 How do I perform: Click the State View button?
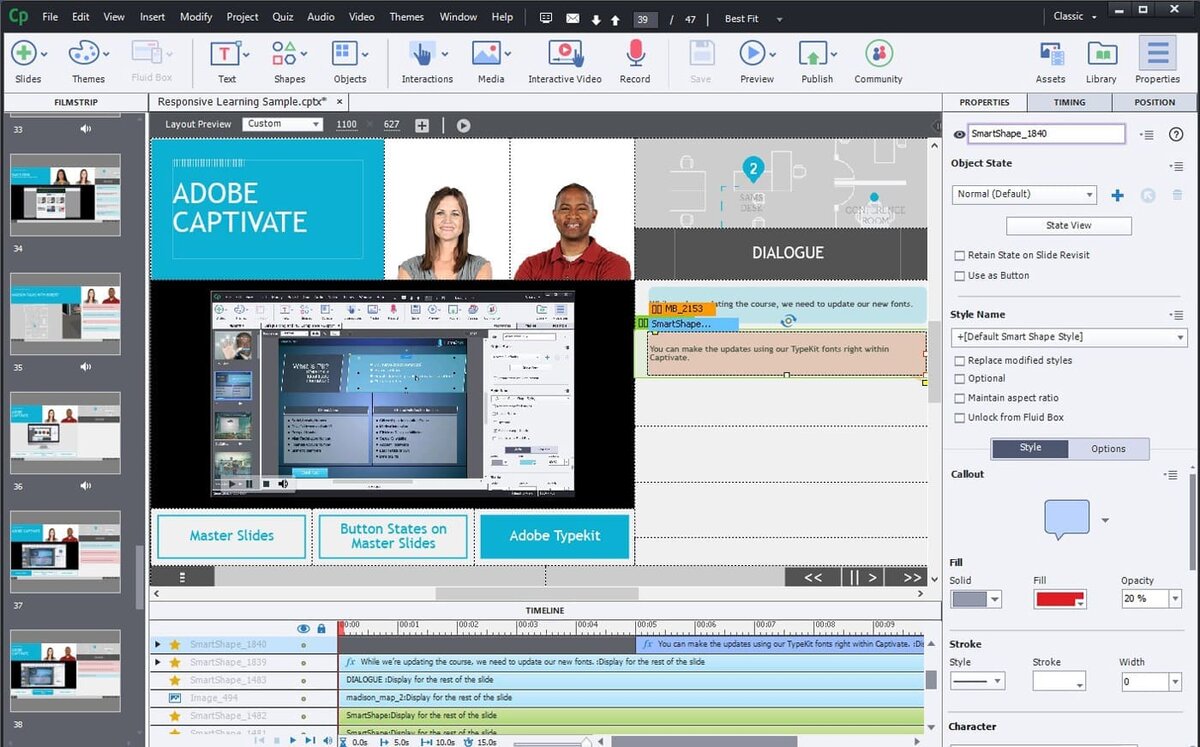coord(1068,226)
